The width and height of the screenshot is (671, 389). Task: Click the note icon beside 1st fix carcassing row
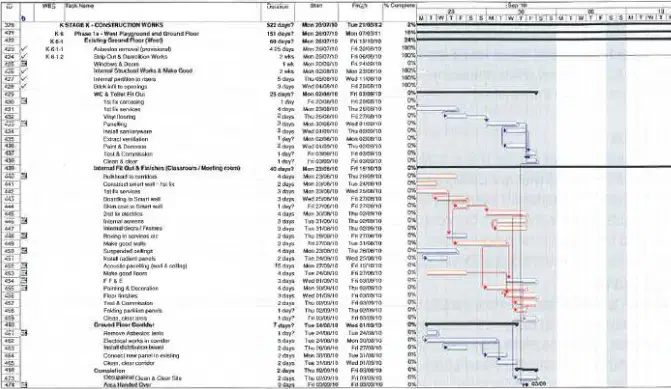tap(24, 101)
